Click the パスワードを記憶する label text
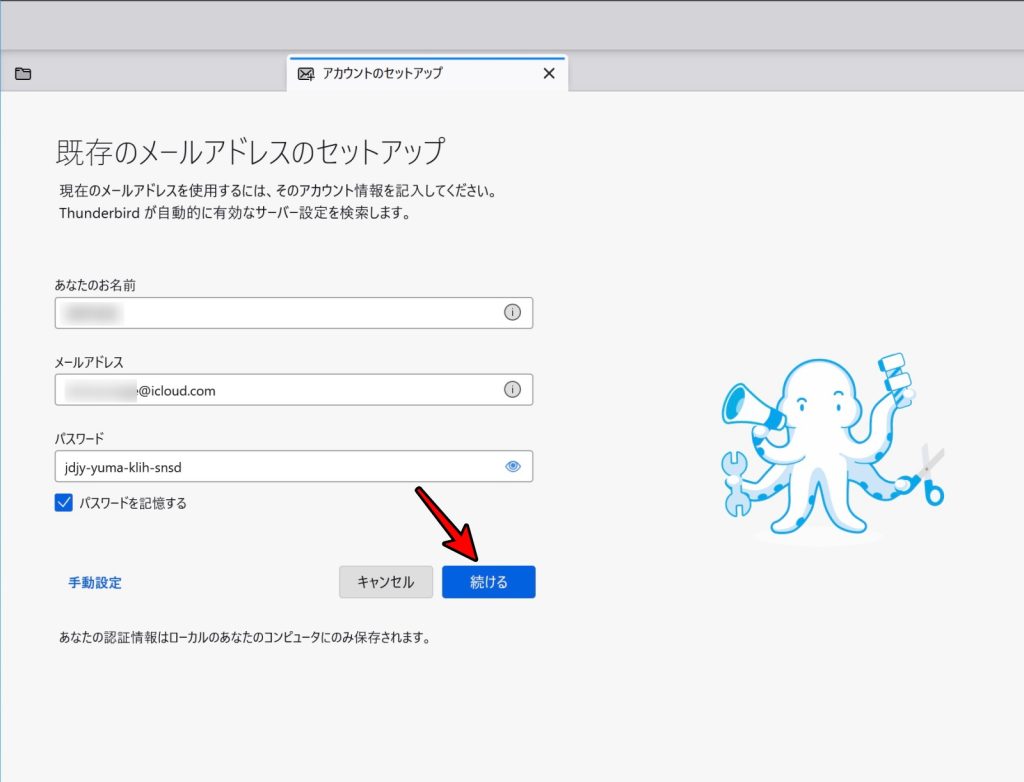This screenshot has height=782, width=1024. [x=133, y=503]
